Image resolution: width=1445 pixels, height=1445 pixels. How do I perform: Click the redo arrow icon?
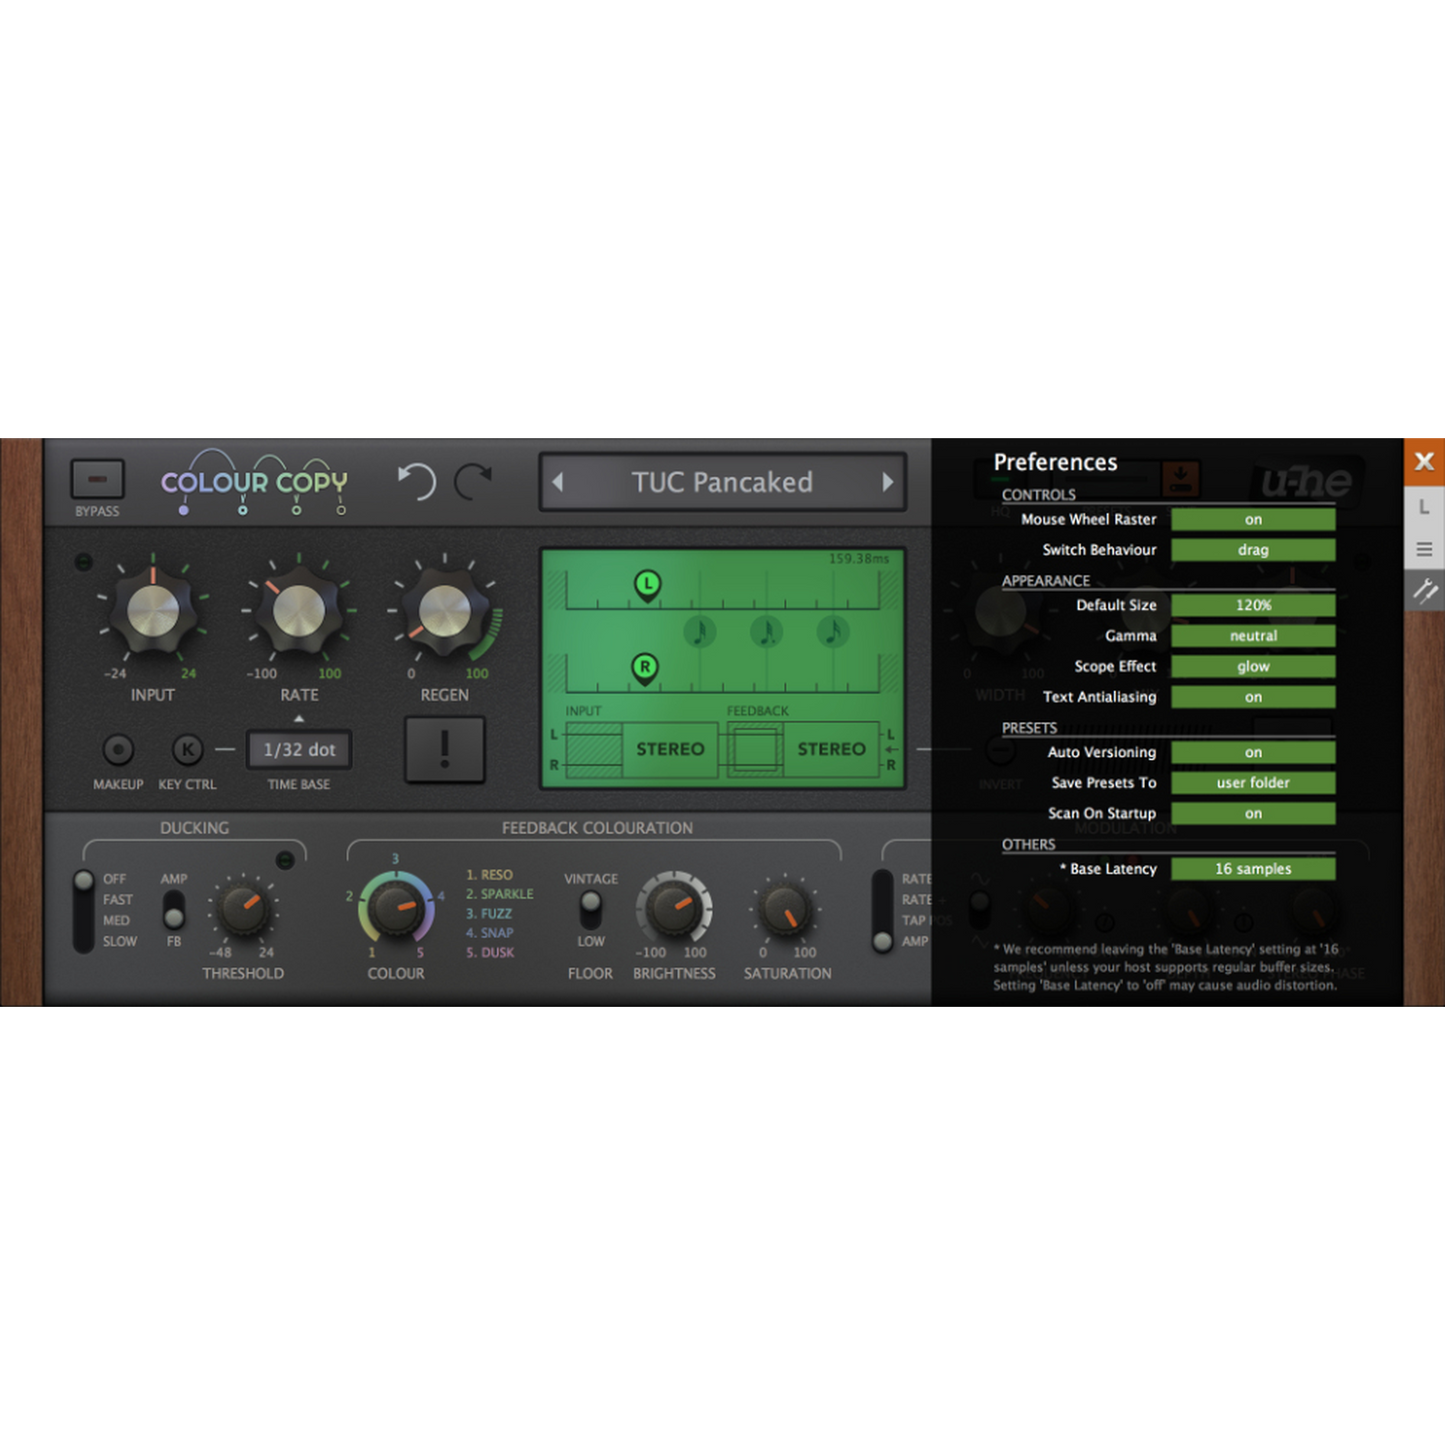click(x=474, y=481)
